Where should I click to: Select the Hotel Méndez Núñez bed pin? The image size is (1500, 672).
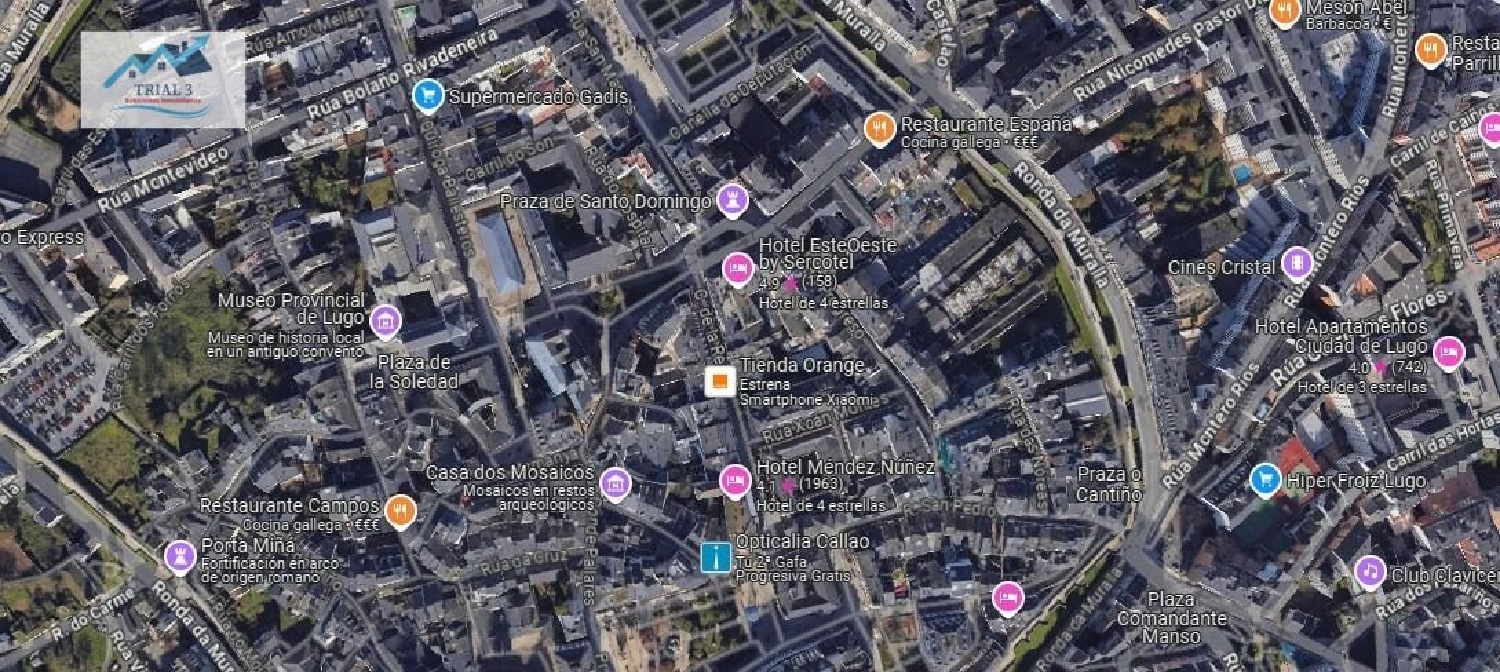735,481
